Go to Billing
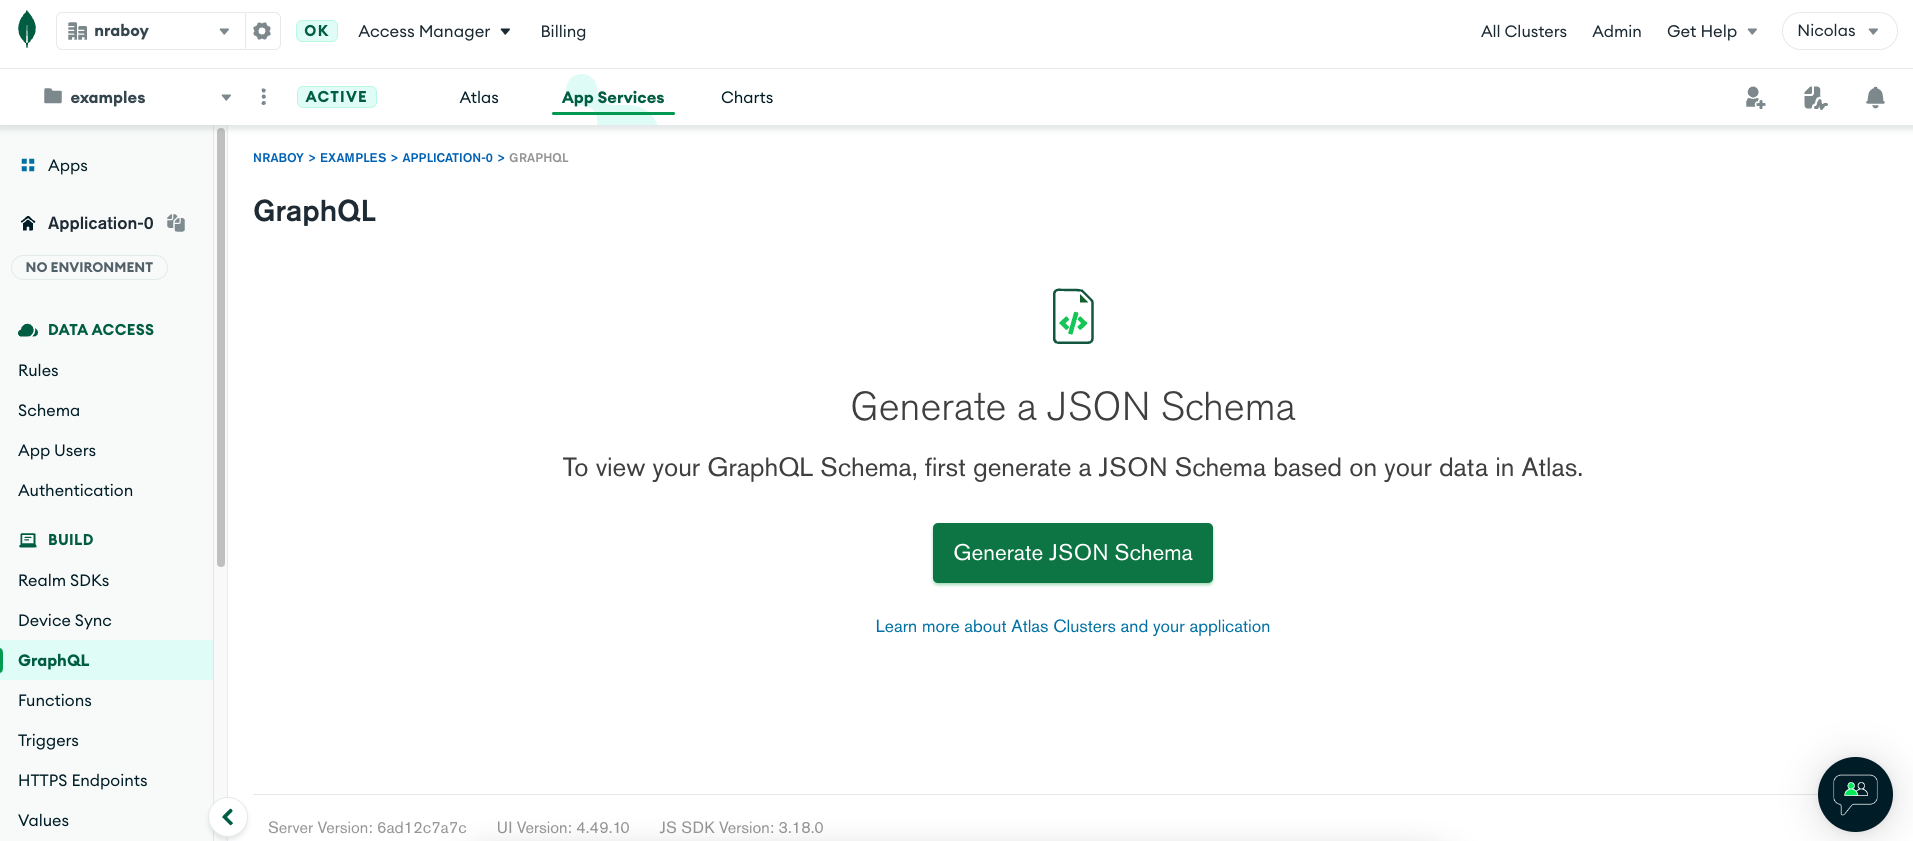This screenshot has height=841, width=1913. (x=563, y=31)
